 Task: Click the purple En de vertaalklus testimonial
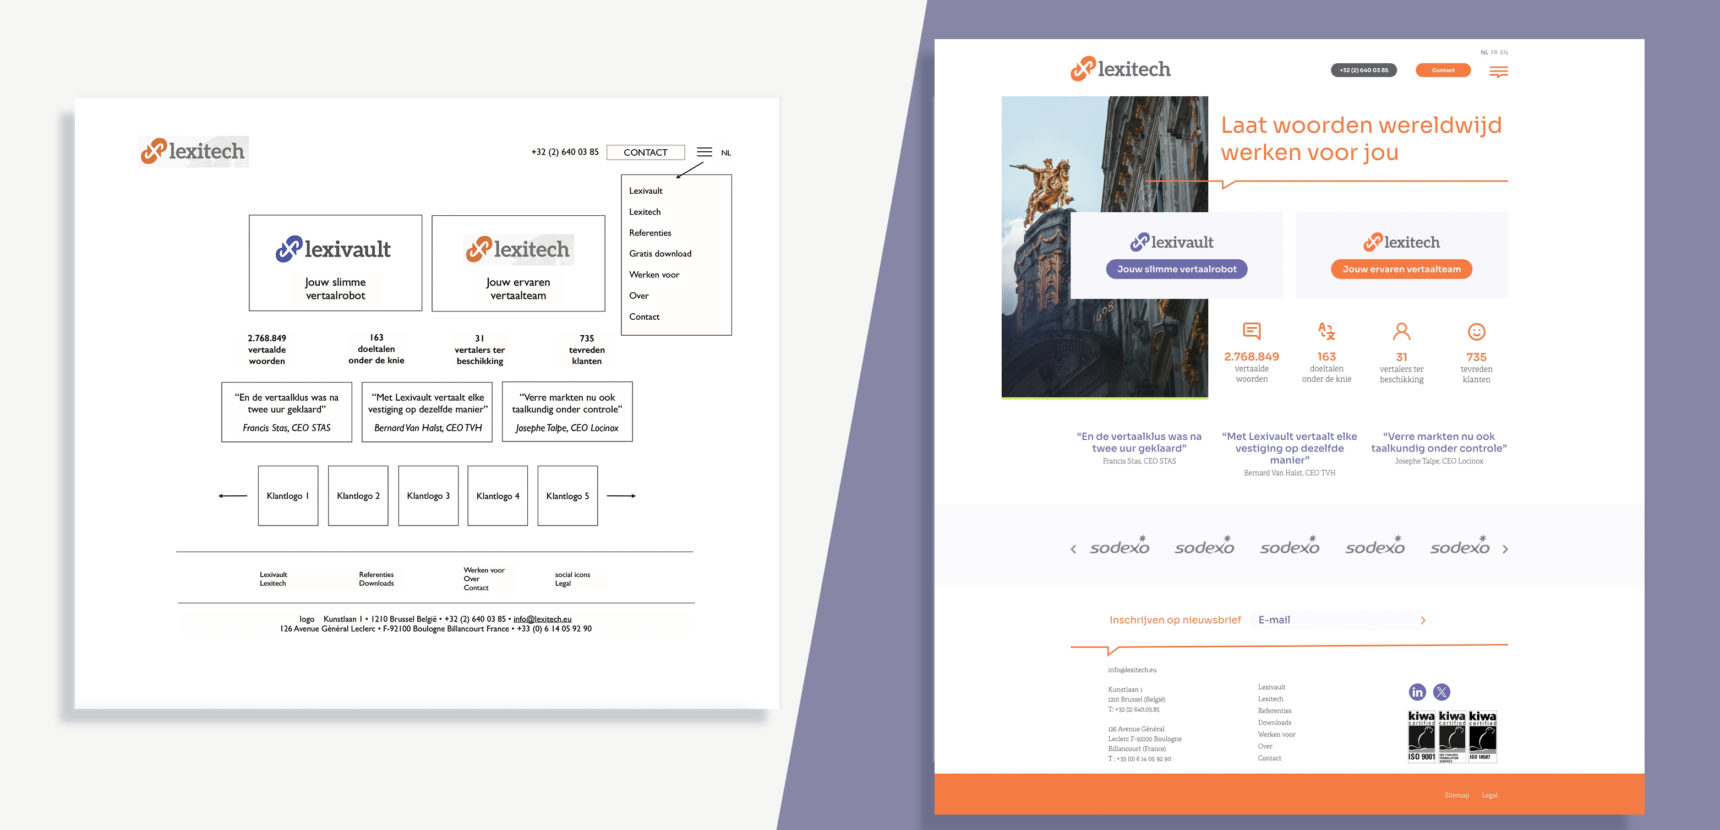point(1139,442)
